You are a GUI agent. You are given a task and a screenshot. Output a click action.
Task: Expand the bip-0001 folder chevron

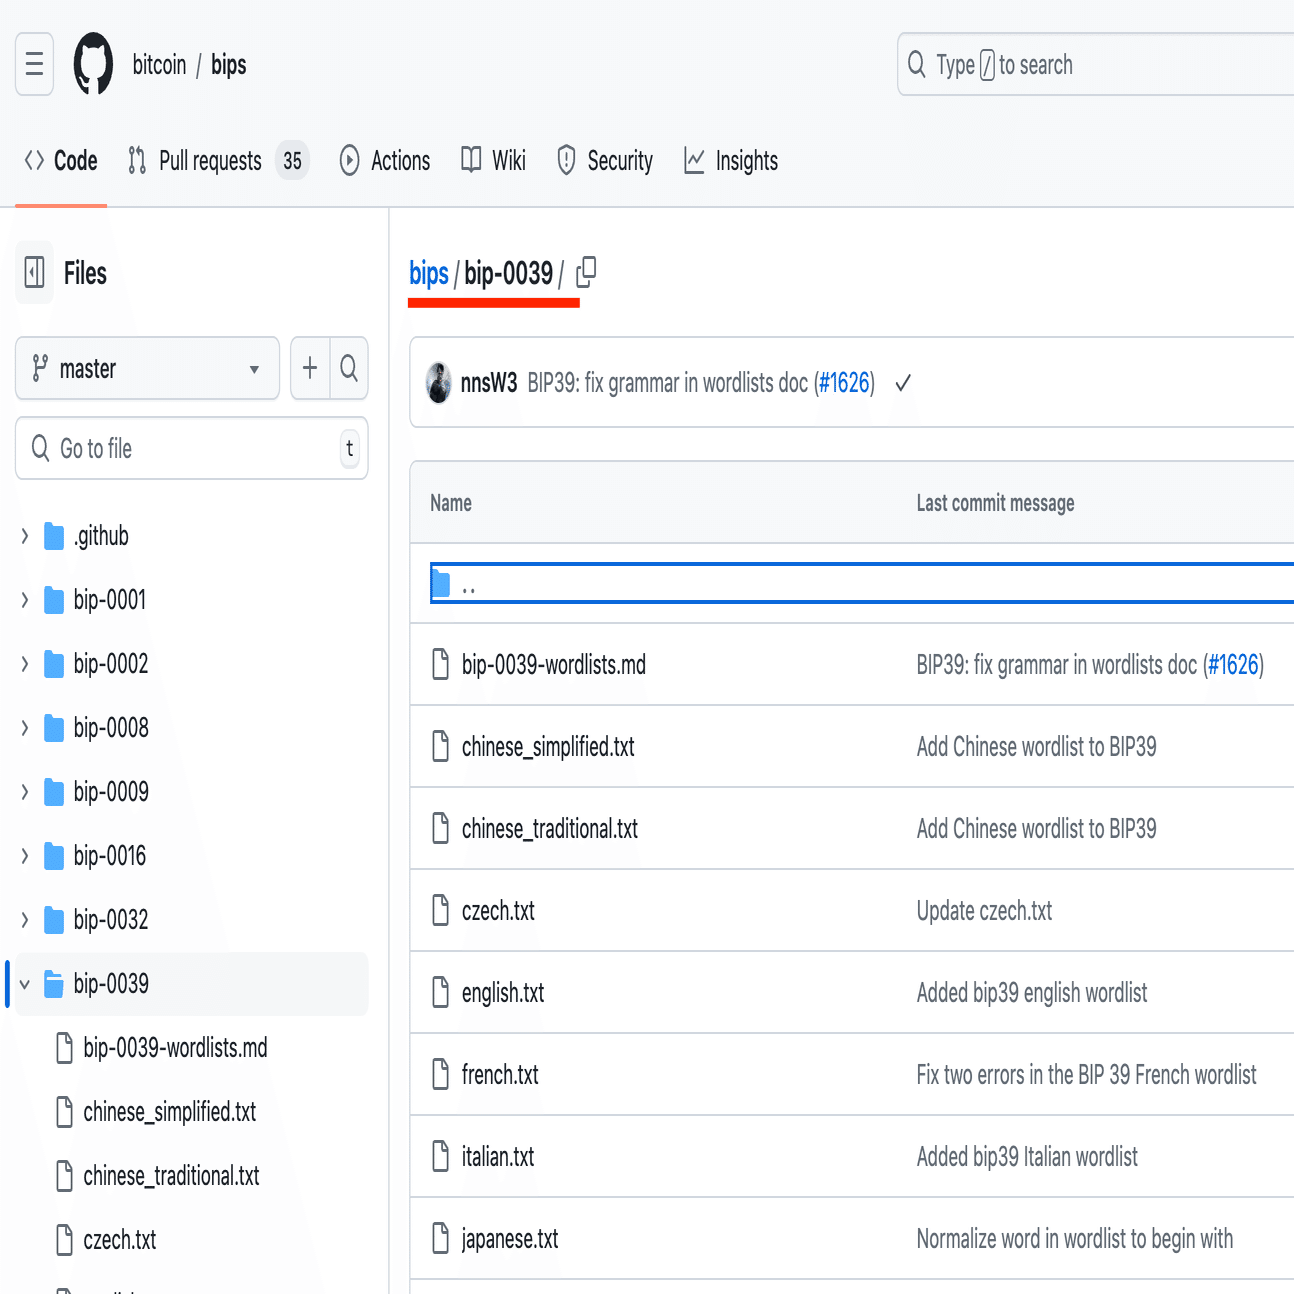click(25, 601)
